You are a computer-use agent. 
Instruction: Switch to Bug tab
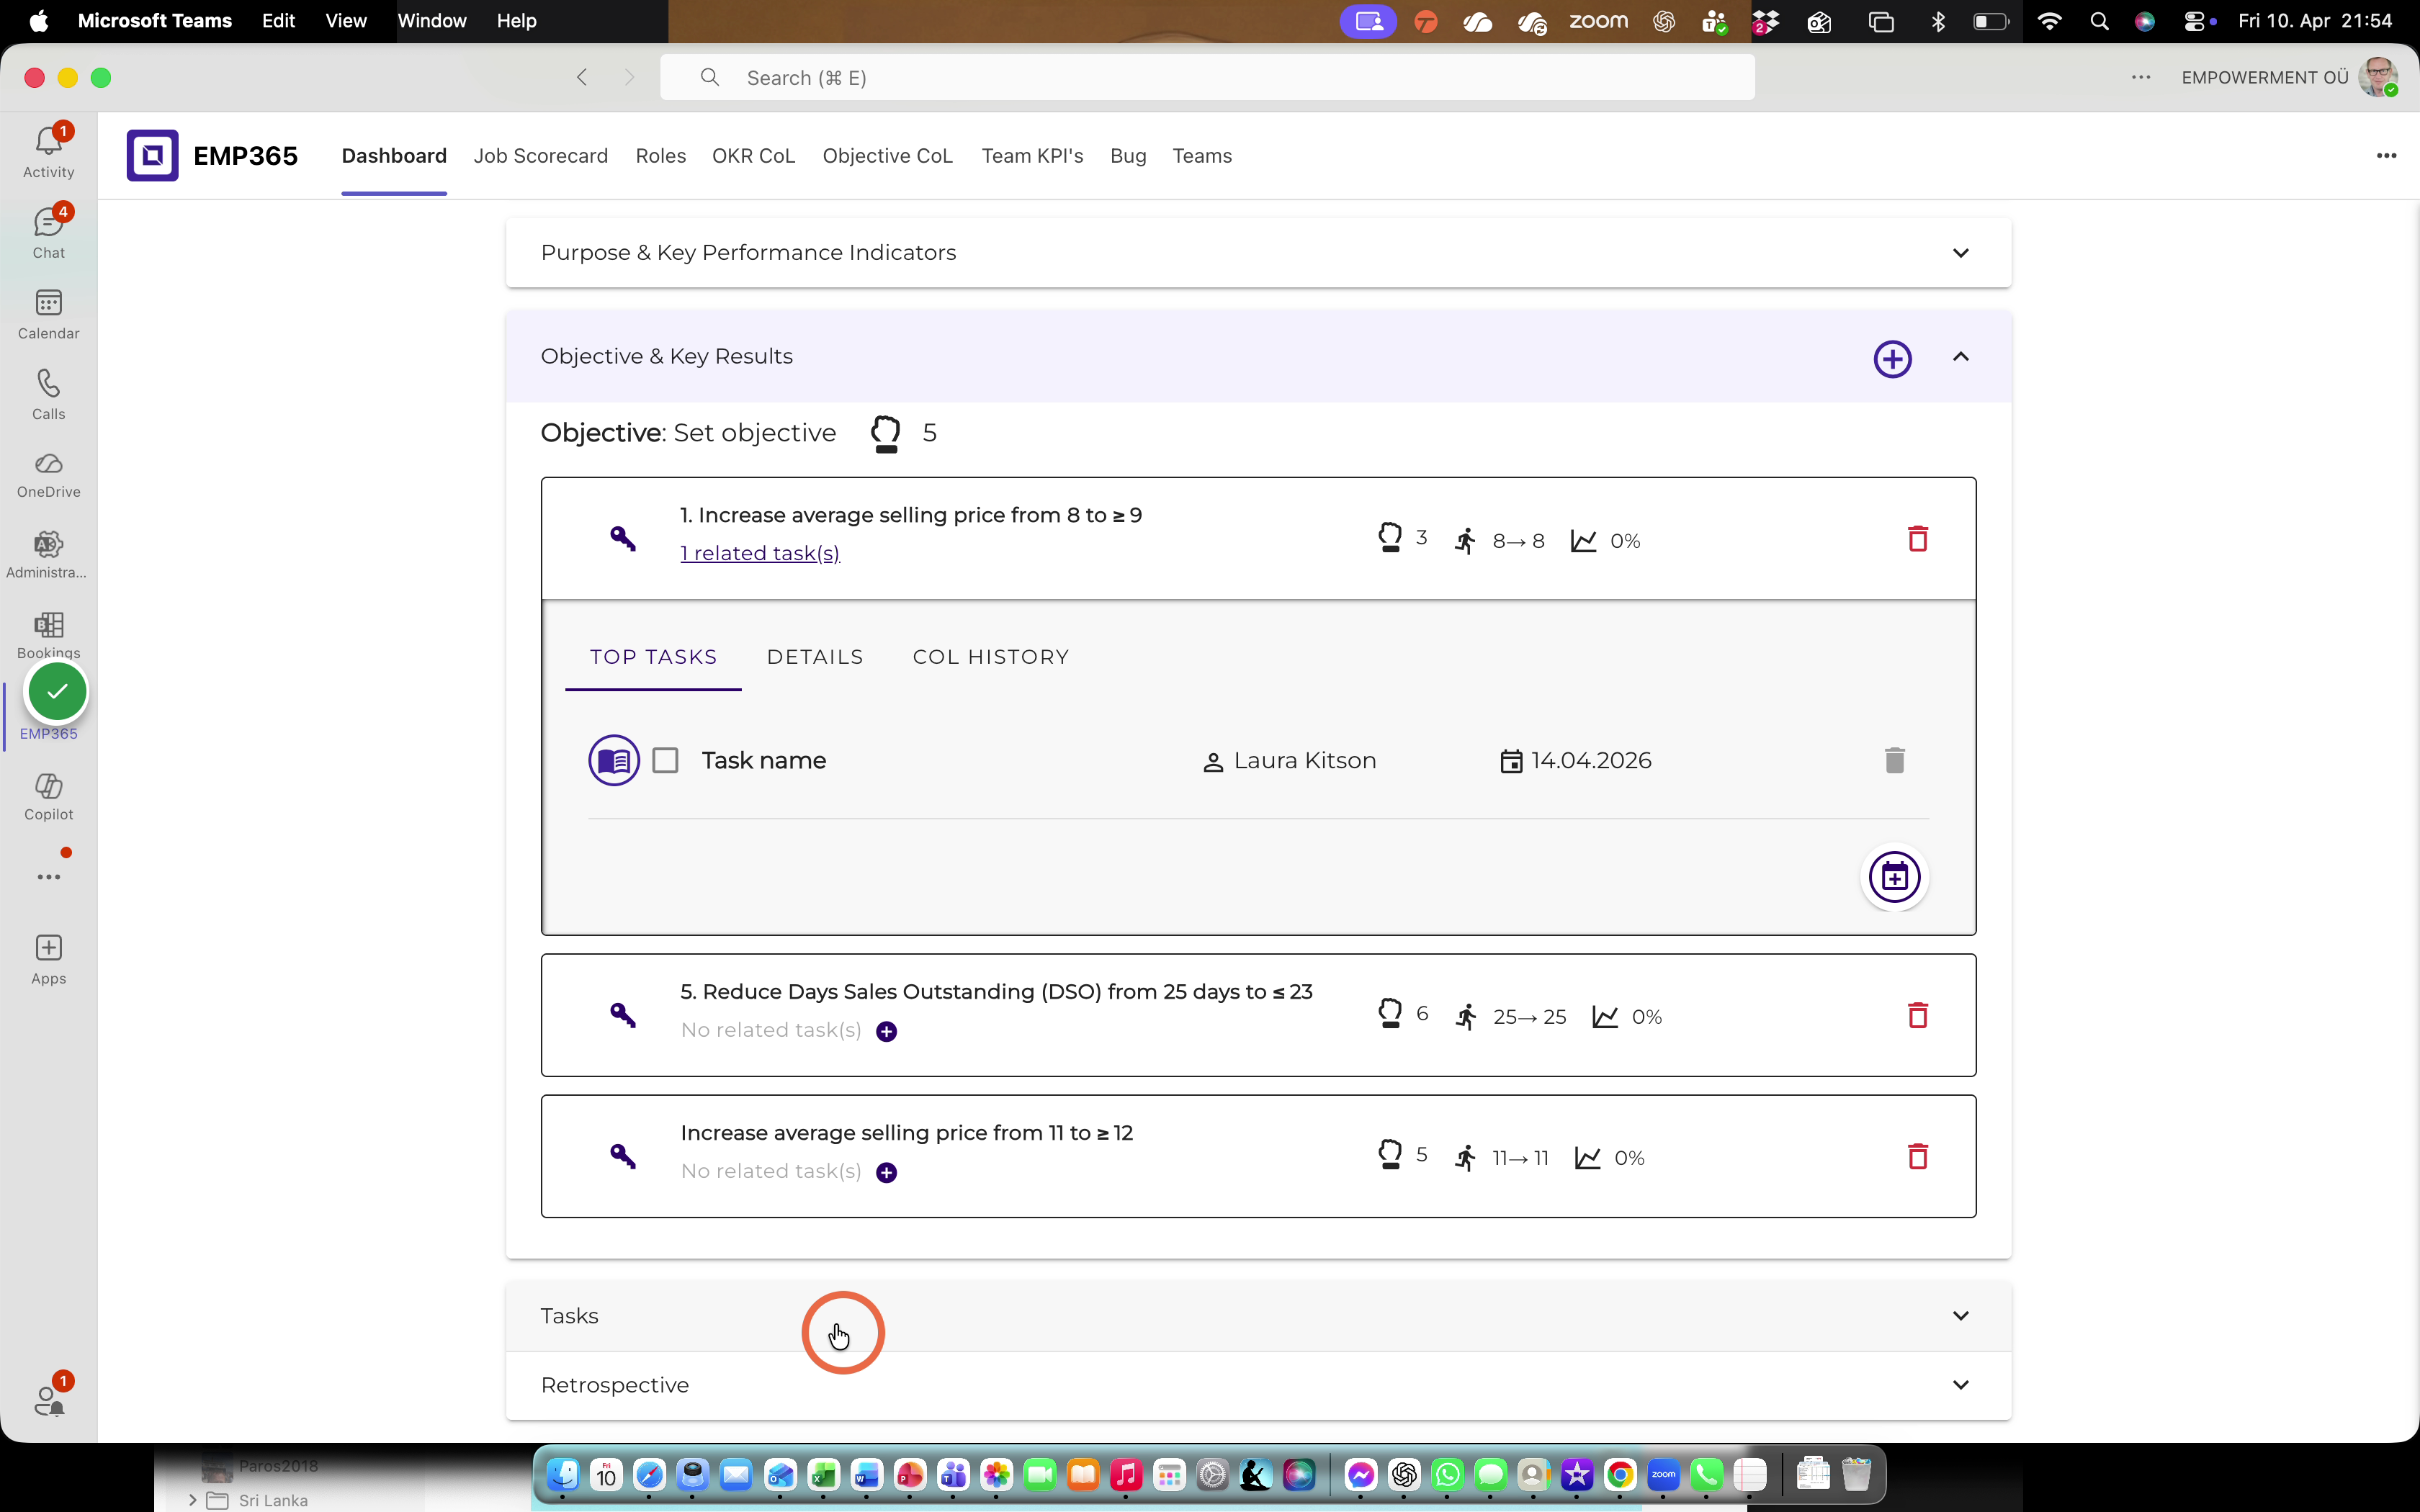pyautogui.click(x=1127, y=156)
